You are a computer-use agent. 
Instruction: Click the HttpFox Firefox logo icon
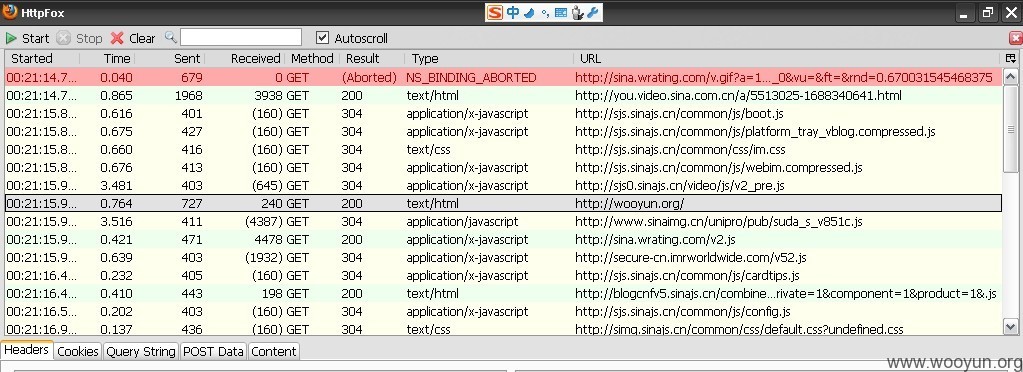pos(10,12)
